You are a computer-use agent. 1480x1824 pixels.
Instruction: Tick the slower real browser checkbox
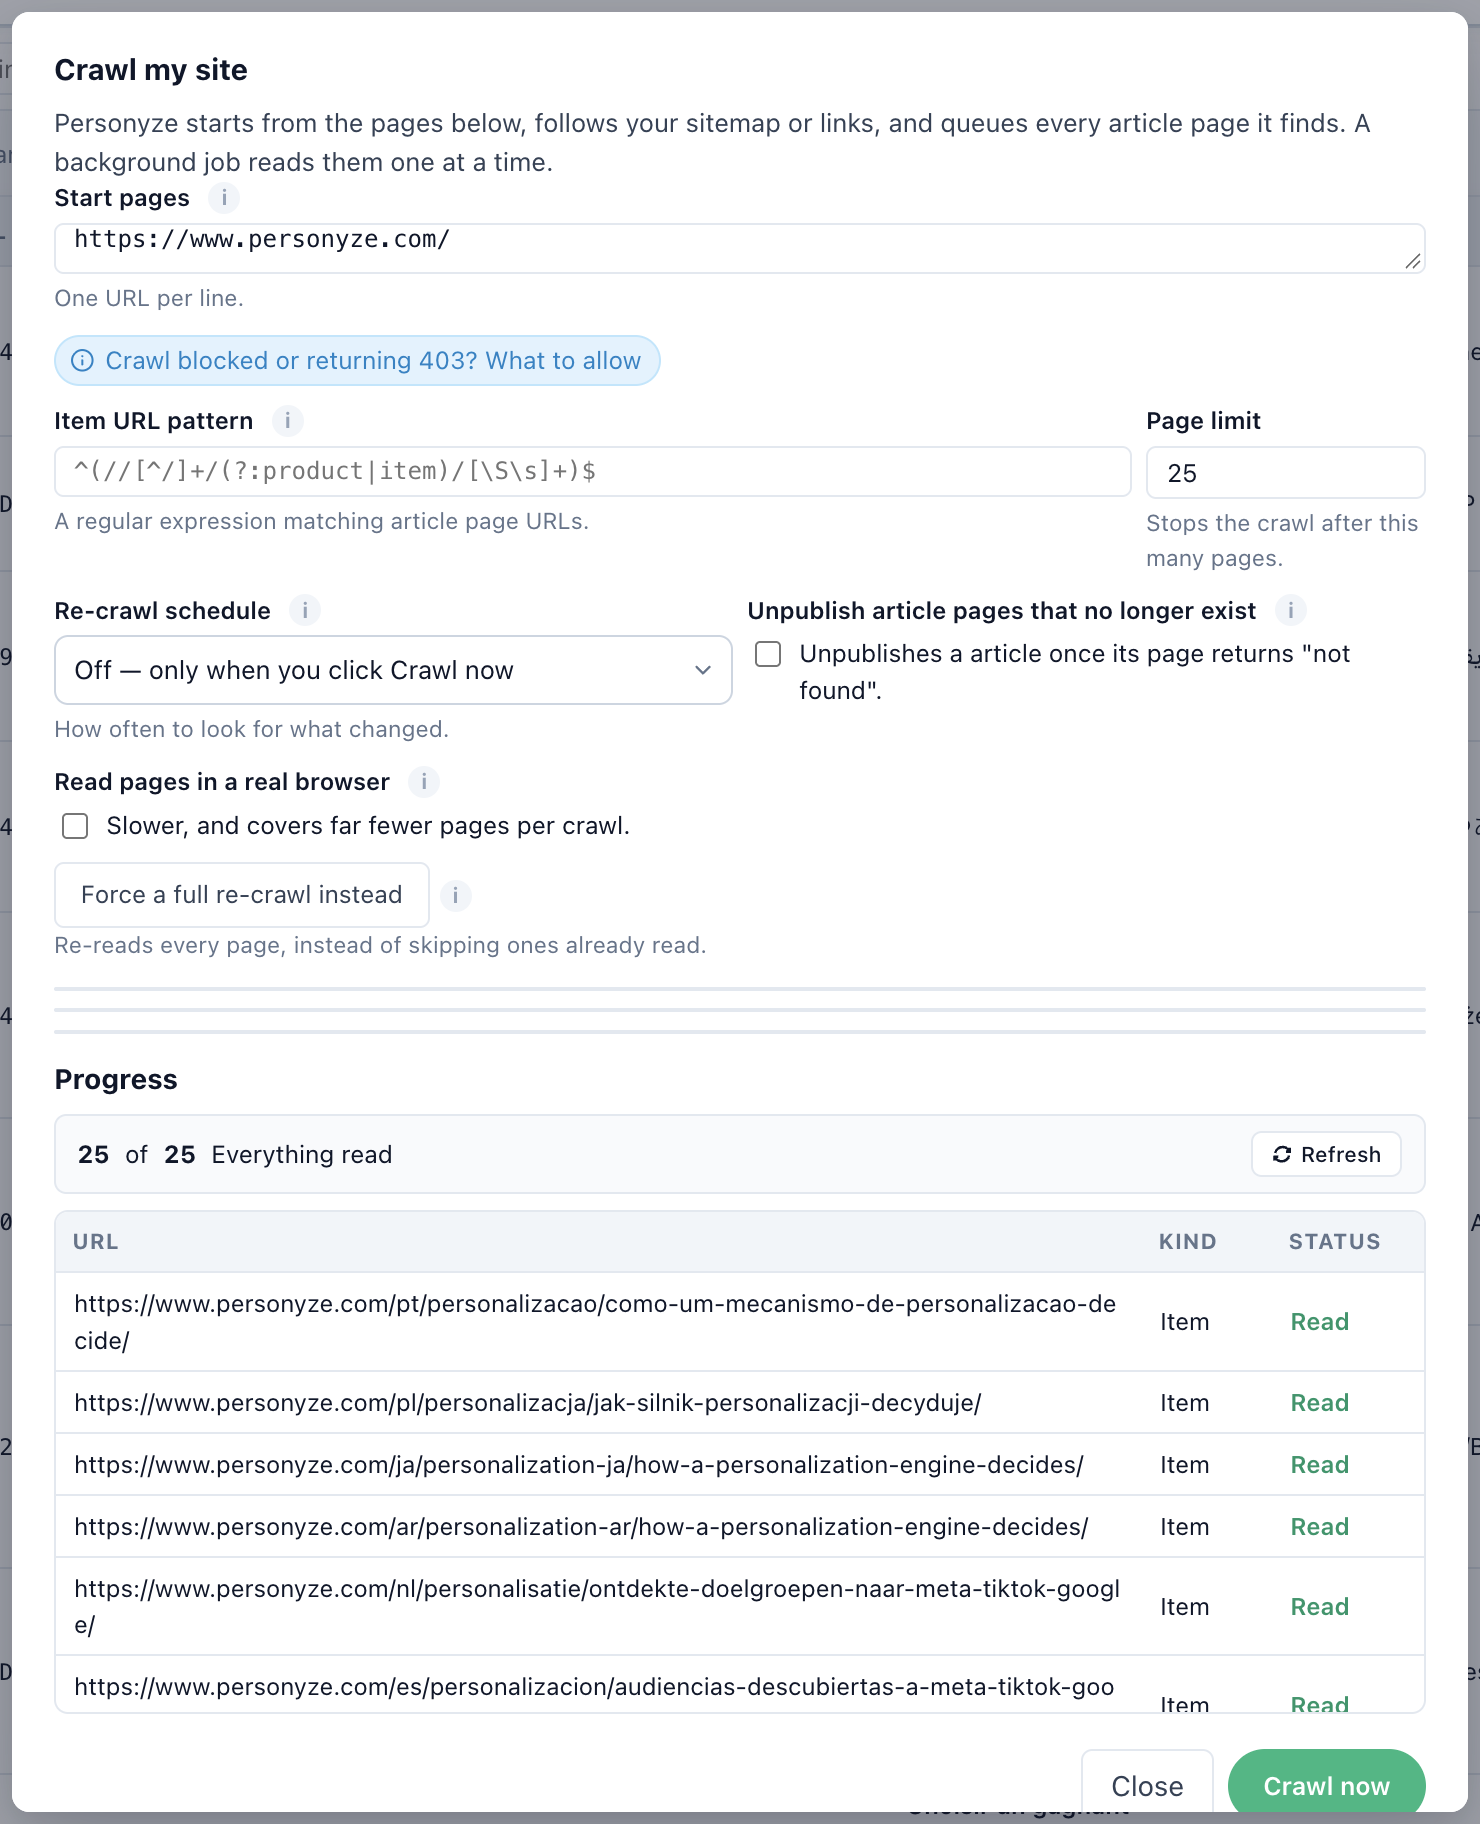pos(75,826)
